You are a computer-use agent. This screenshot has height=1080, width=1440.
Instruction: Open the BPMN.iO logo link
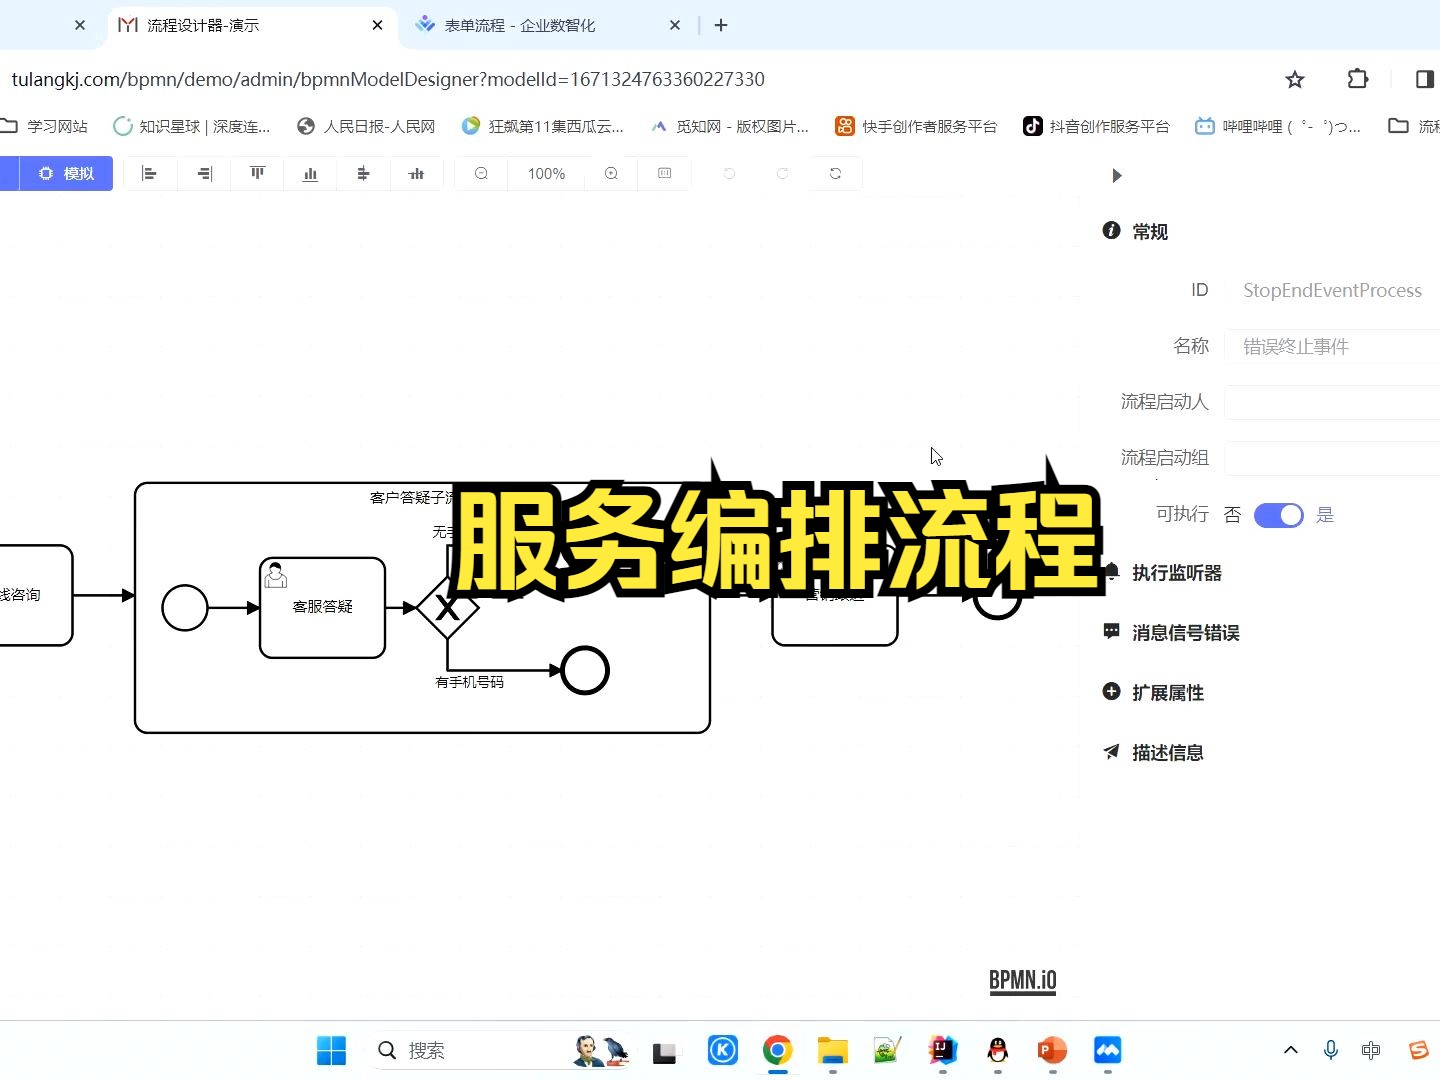1022,980
